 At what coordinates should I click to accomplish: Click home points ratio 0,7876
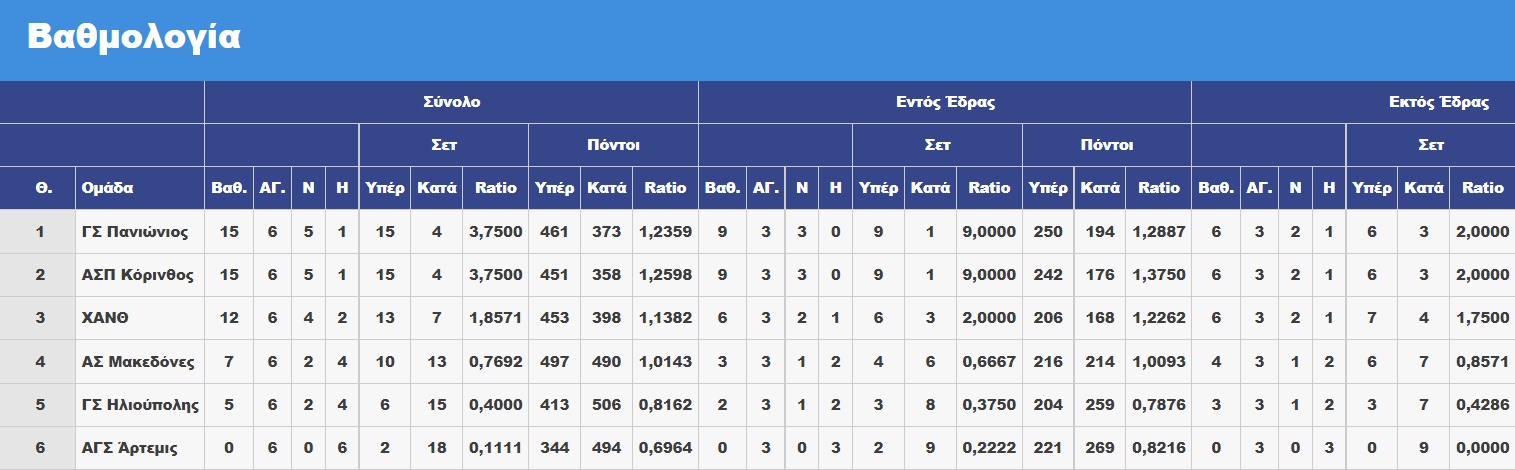(1160, 405)
